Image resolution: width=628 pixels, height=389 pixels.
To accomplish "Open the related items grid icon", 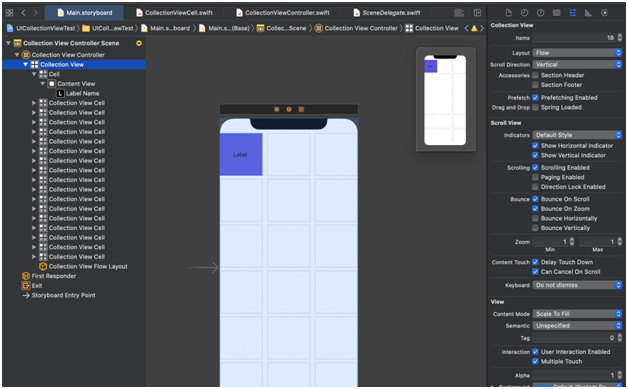I will (x=10, y=13).
